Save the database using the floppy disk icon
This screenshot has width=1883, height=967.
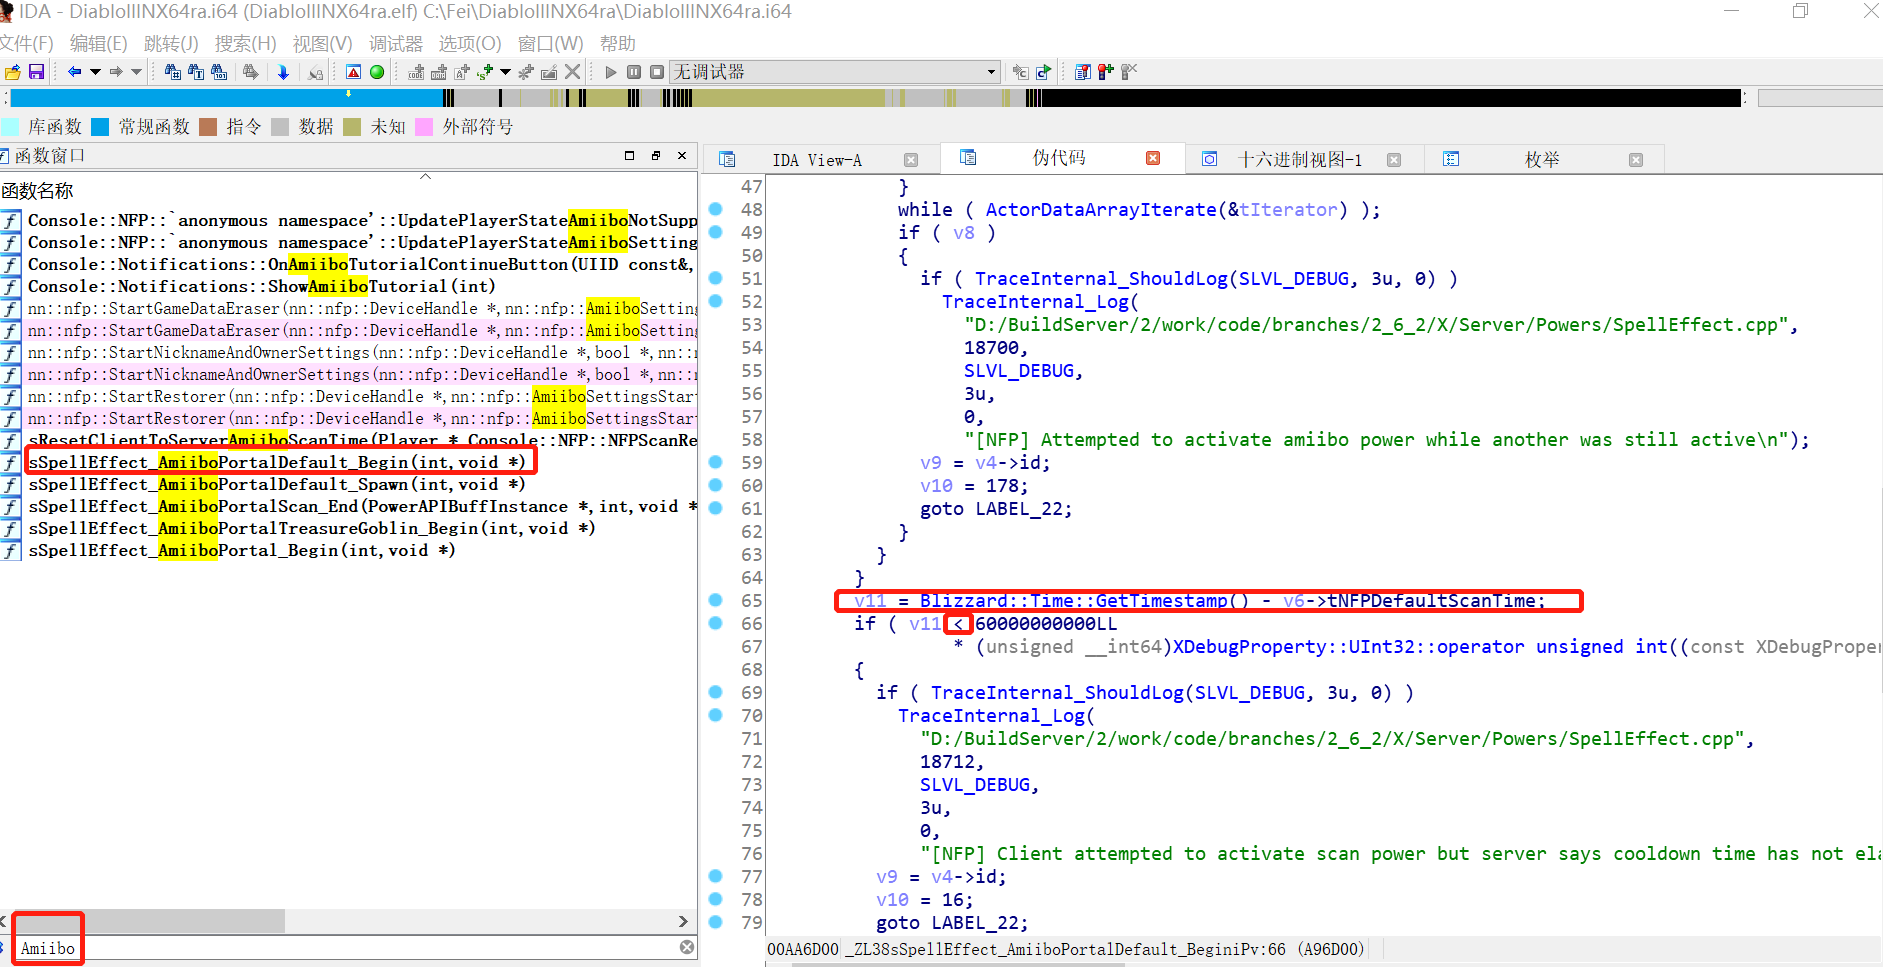pos(36,72)
